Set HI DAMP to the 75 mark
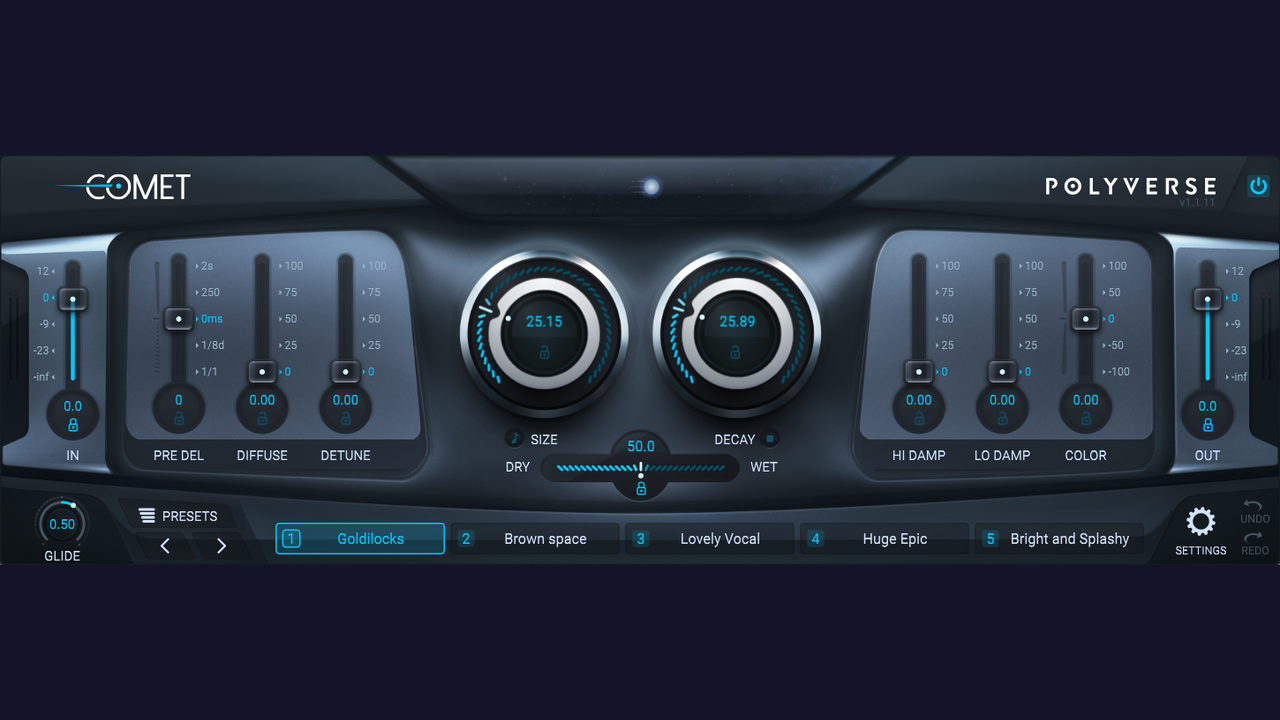Image resolution: width=1280 pixels, height=720 pixels. (x=946, y=292)
